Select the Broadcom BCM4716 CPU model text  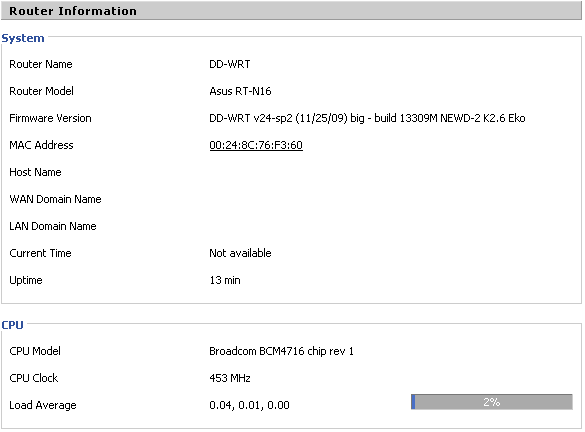click(x=281, y=351)
